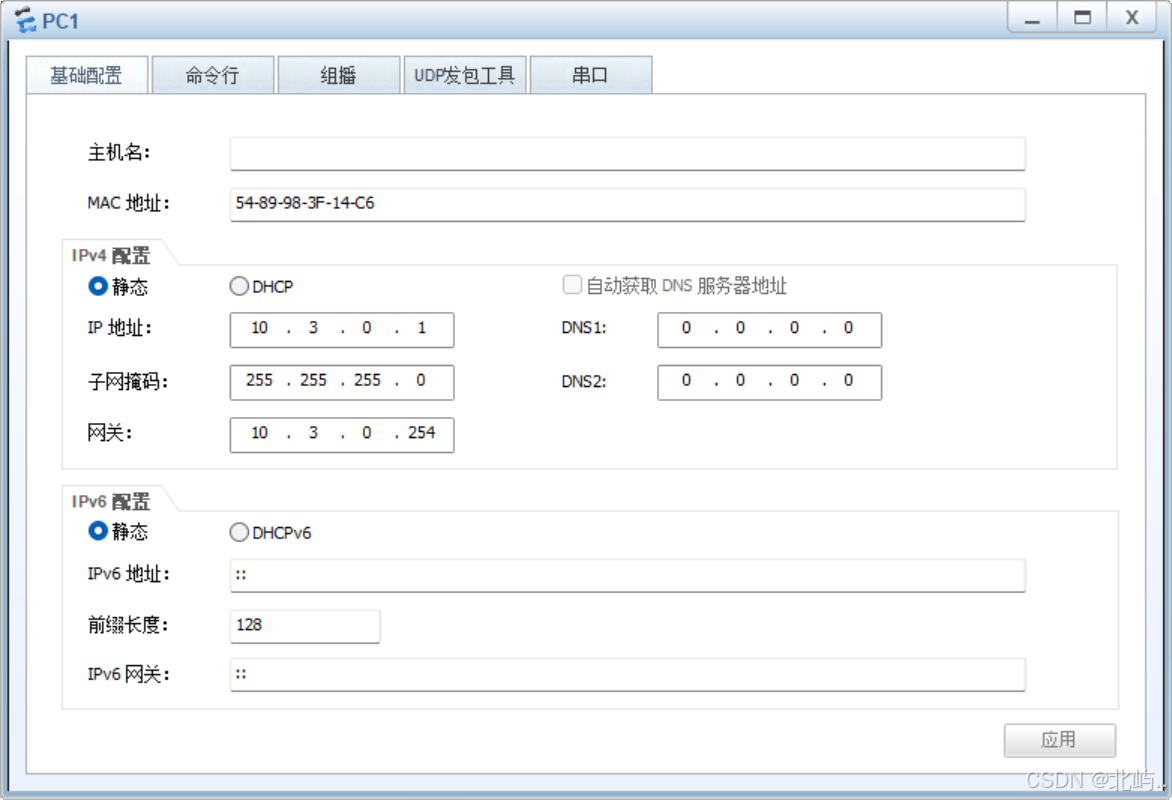This screenshot has width=1172, height=800.
Task: Click the 网关 field 10.3.0.254
Action: pos(342,434)
